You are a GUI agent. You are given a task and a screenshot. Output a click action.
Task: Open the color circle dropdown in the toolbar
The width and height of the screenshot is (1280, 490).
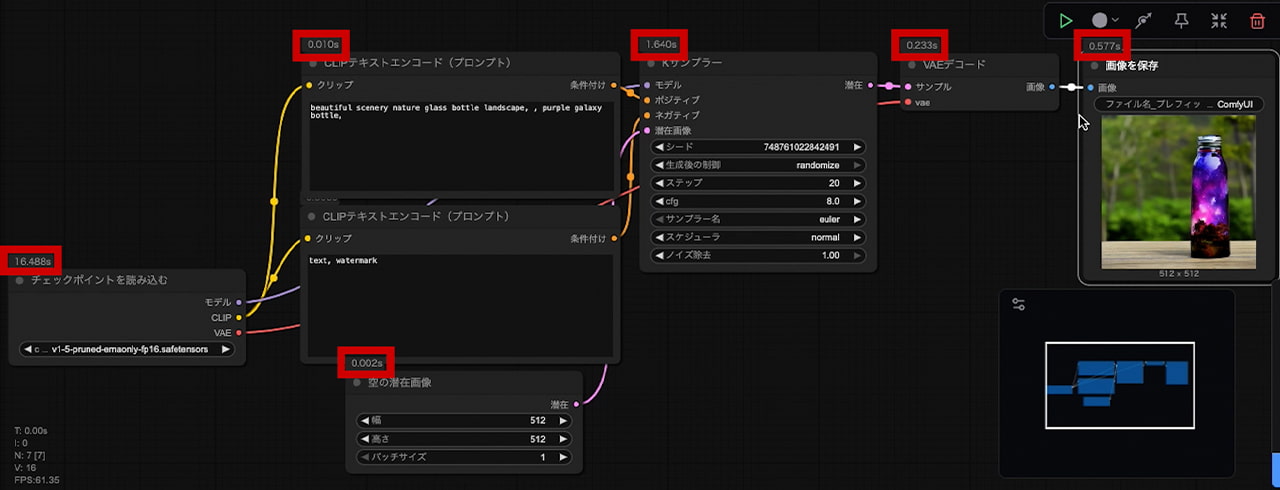(1104, 20)
